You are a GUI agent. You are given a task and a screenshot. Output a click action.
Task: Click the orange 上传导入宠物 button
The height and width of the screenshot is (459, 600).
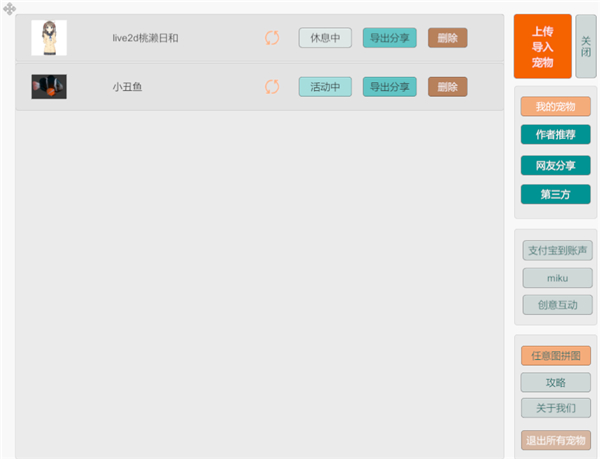point(542,46)
